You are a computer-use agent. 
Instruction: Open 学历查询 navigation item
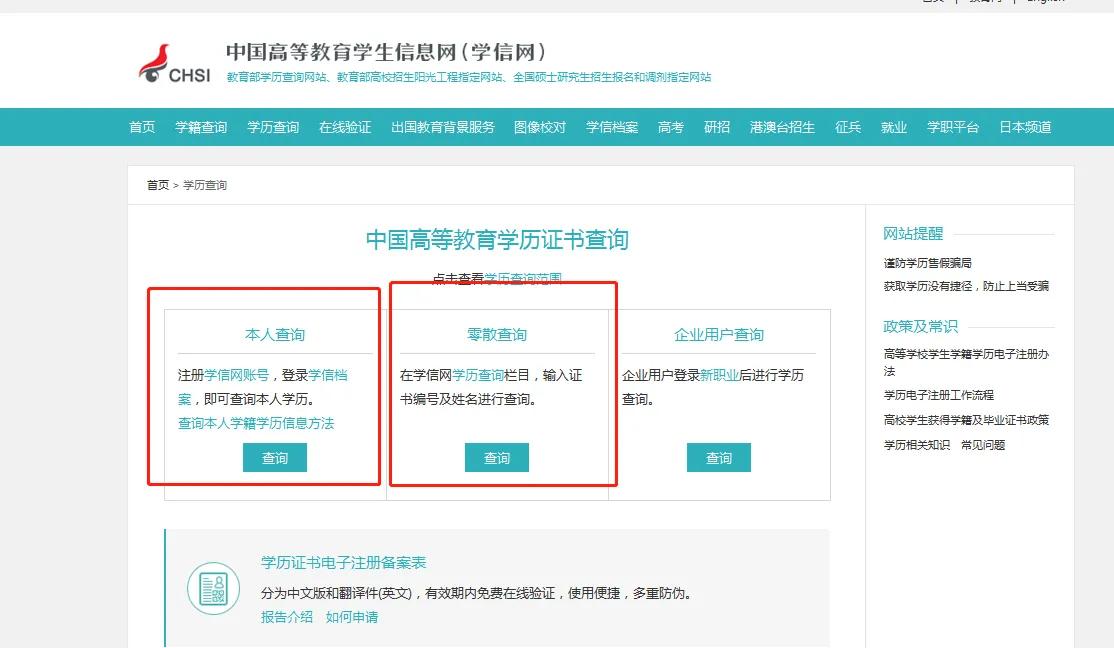[273, 127]
